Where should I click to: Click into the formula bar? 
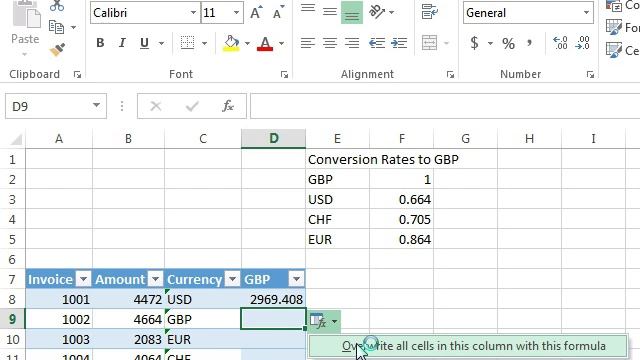[445, 106]
